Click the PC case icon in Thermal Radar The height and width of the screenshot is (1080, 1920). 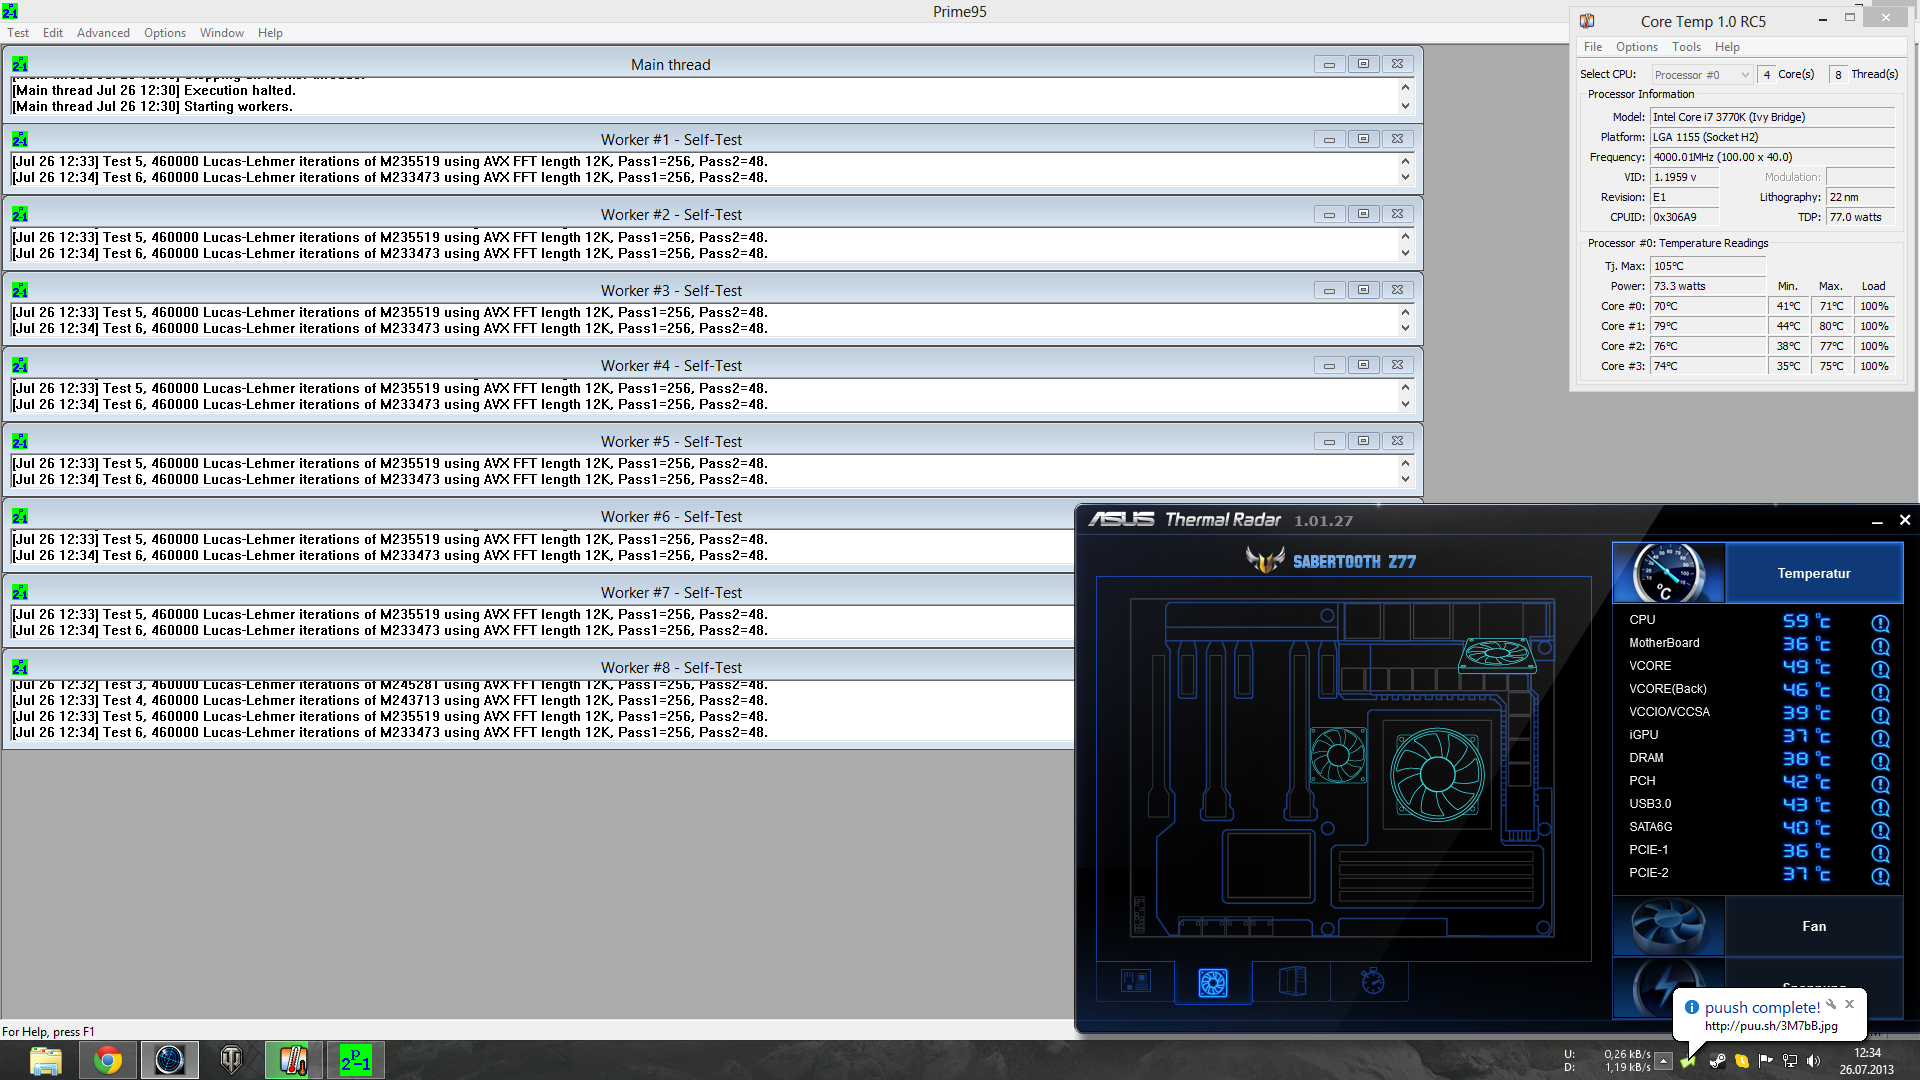[x=1292, y=982]
